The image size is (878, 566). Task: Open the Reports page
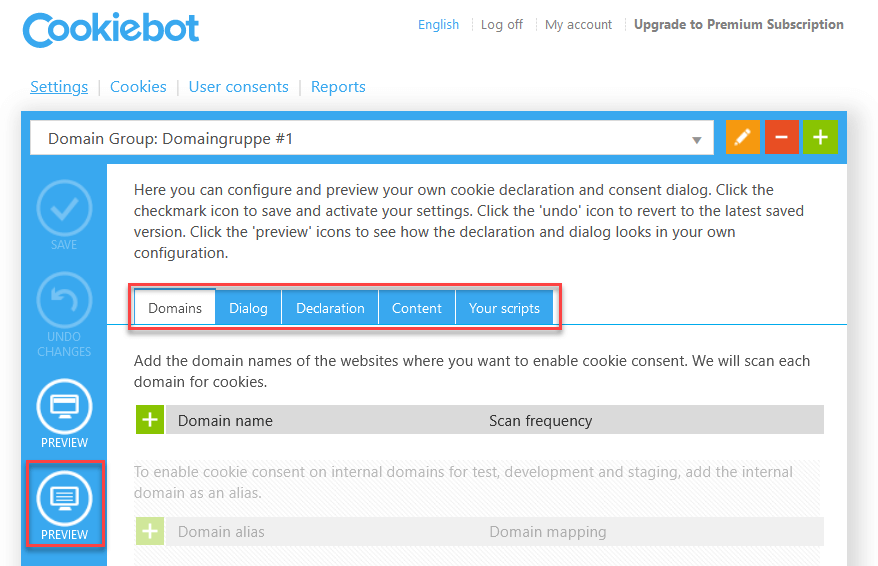tap(338, 87)
